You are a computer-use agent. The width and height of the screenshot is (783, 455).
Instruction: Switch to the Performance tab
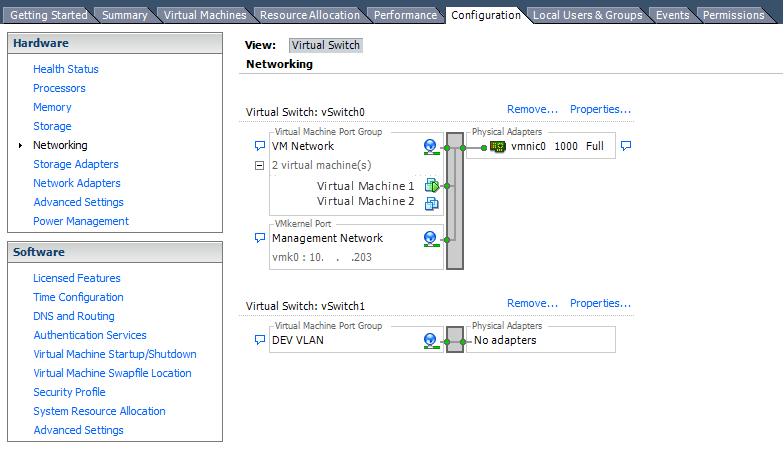[405, 15]
